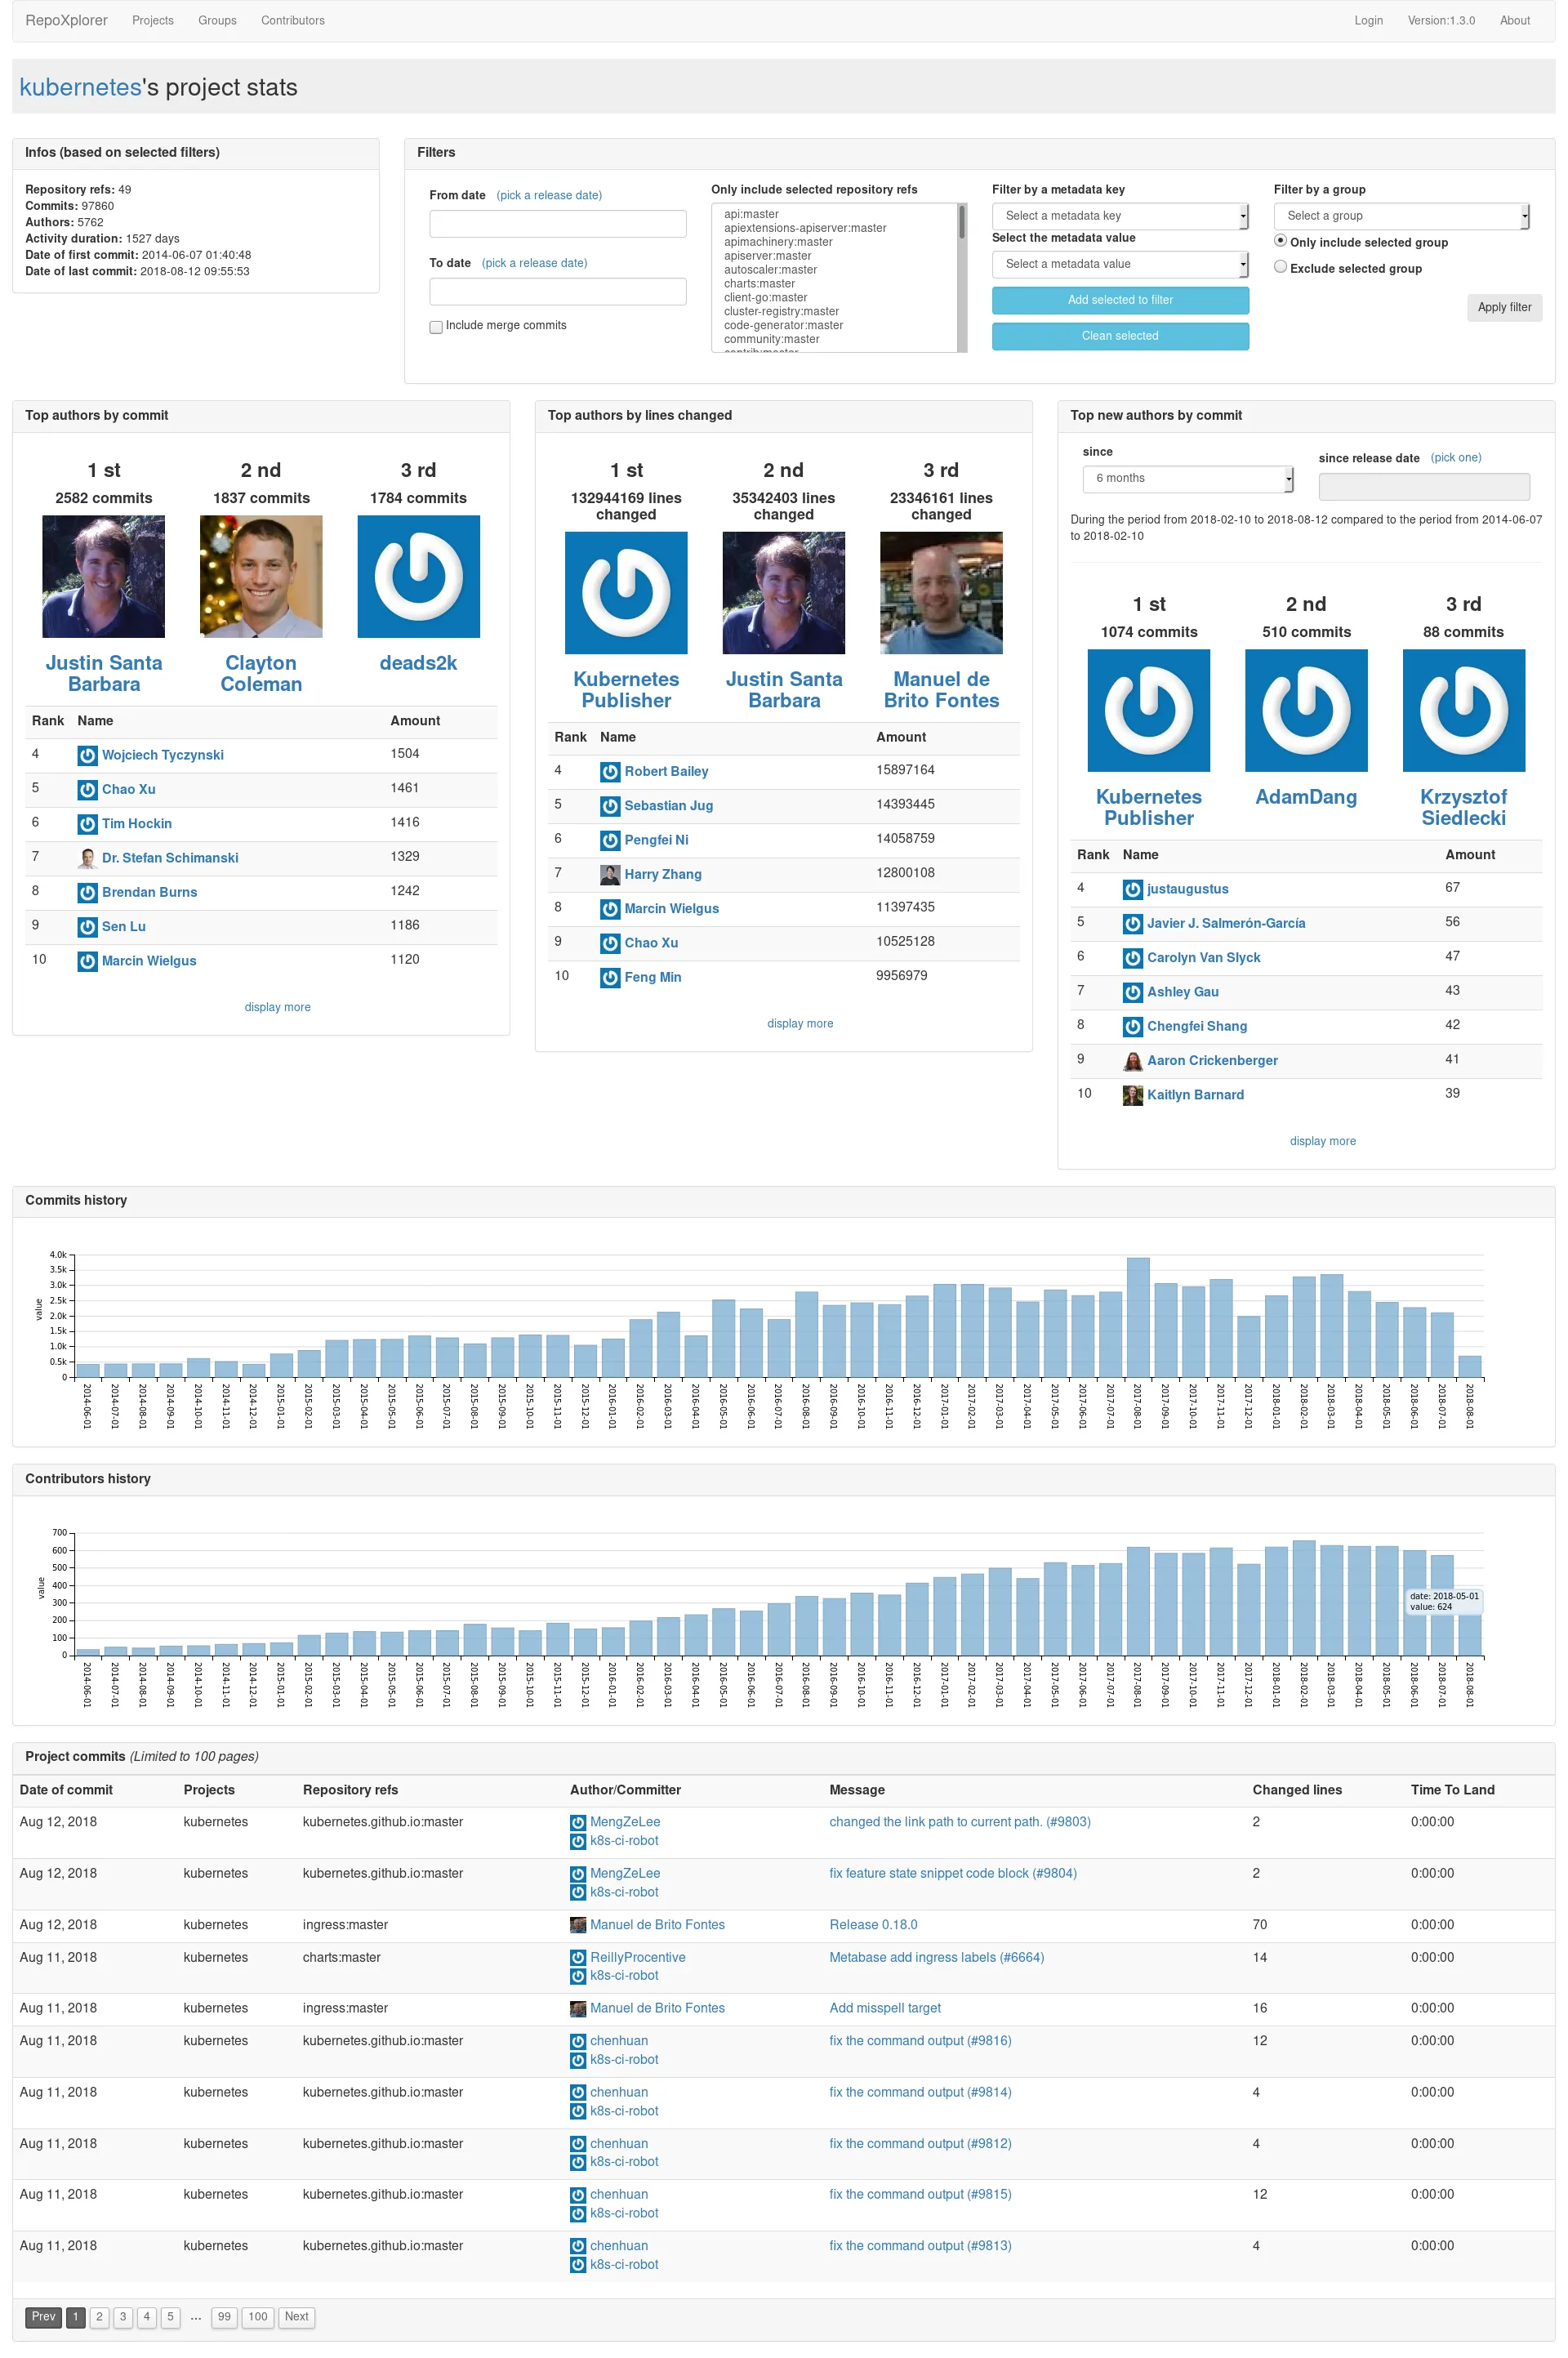
Task: Enable the Include merge commits checkbox
Action: [x=436, y=326]
